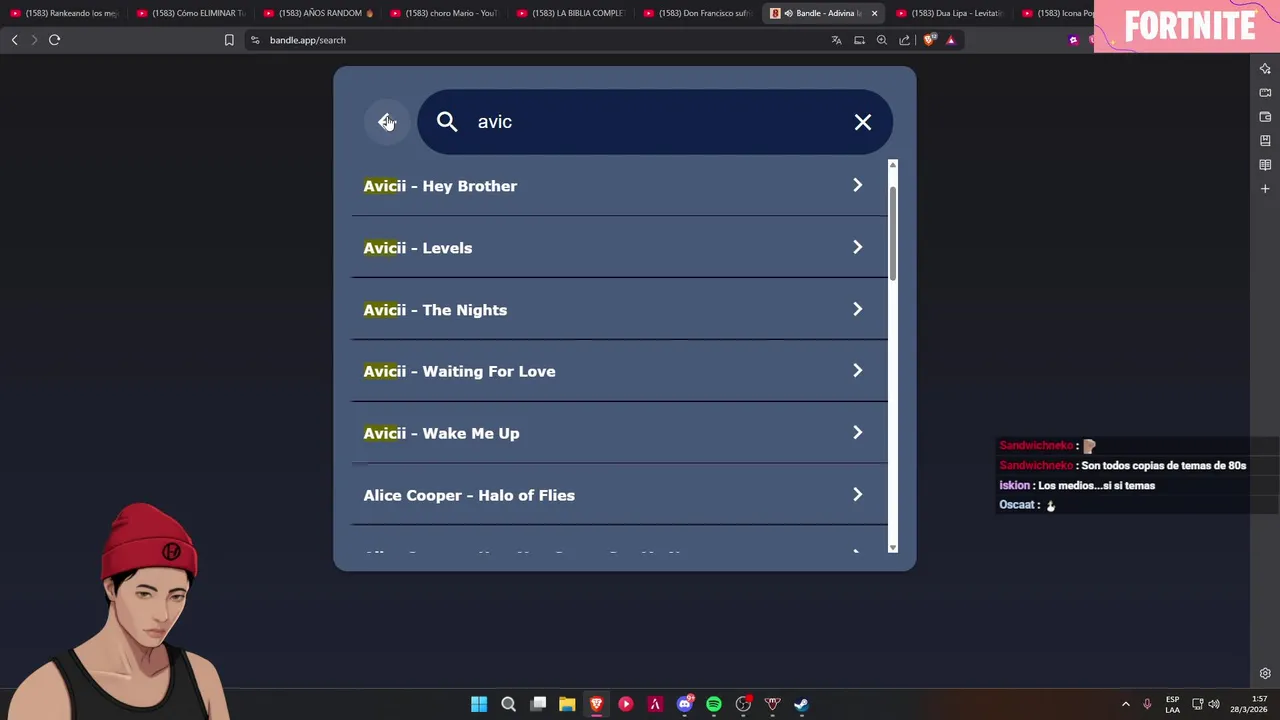Open bookmarks panel icon in sidebar
Viewport: 1280px width, 720px height.
click(x=1265, y=141)
